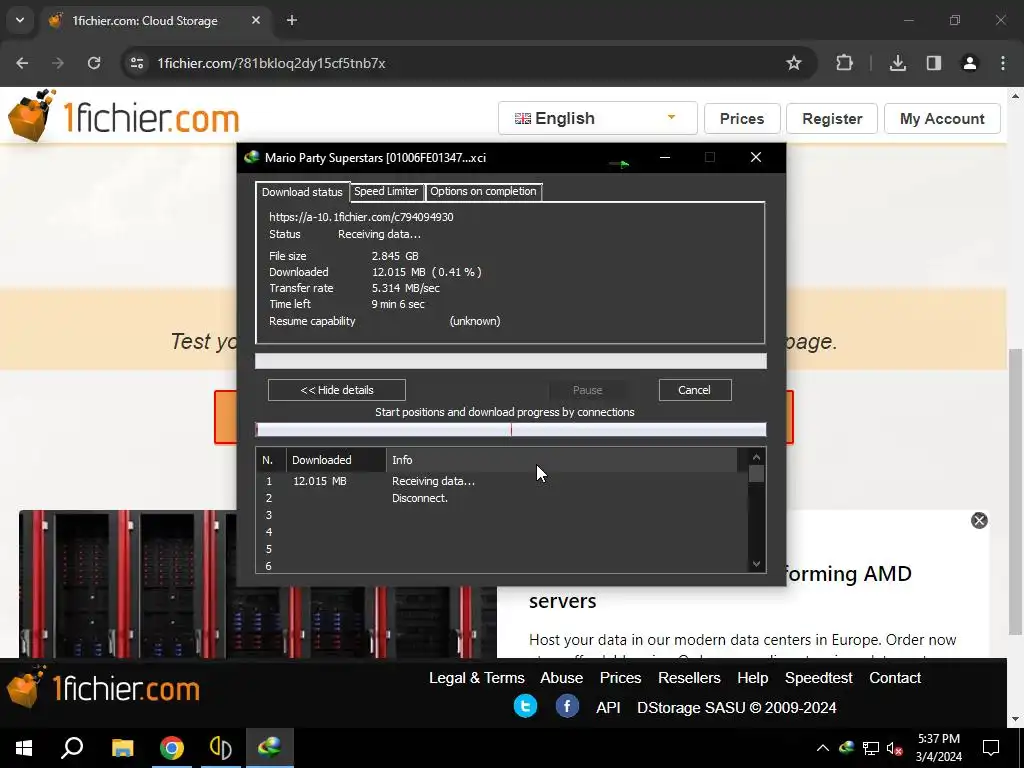
Task: Open the network tray icon
Action: click(871, 748)
